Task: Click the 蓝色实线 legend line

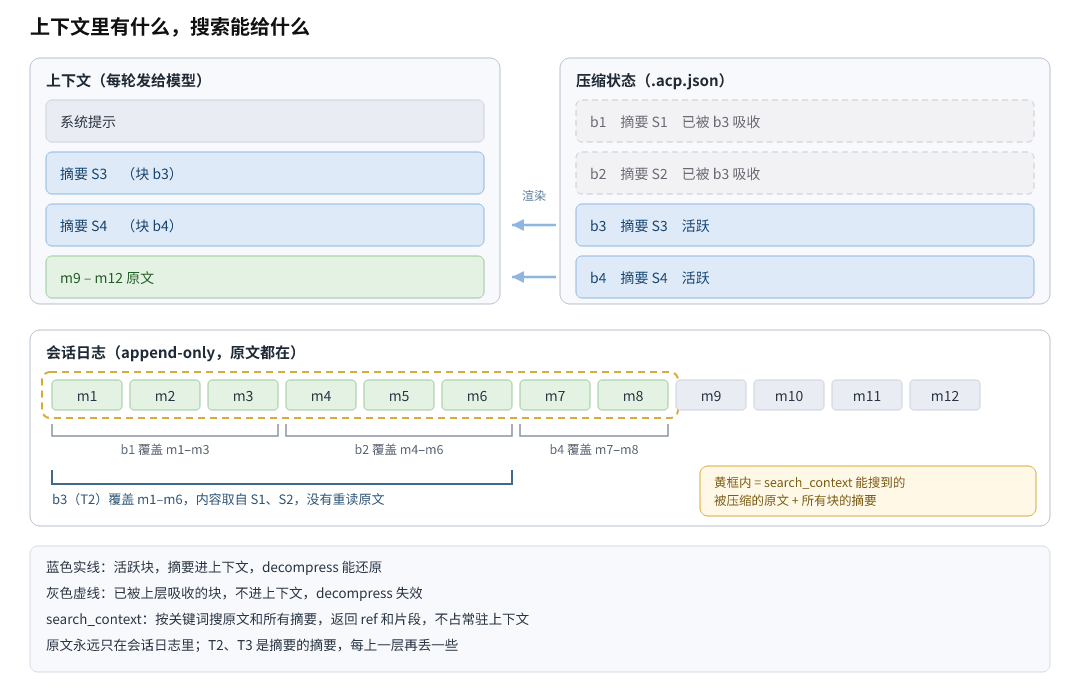Action: click(x=214, y=567)
